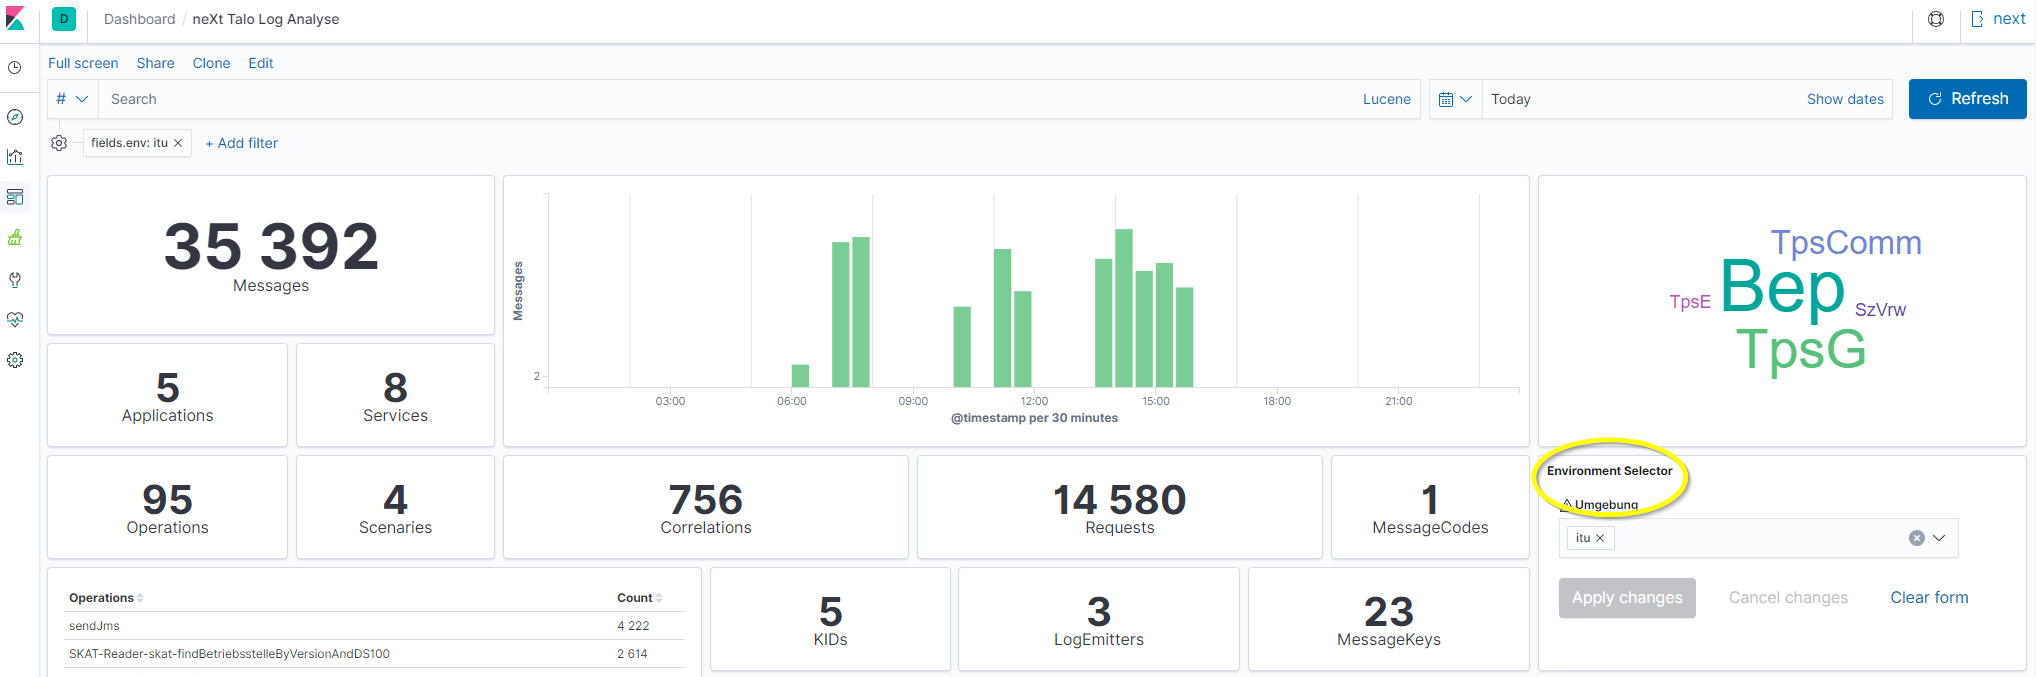Clear the Umgebung selection circle-x icon
The height and width of the screenshot is (677, 2036).
click(x=1917, y=538)
